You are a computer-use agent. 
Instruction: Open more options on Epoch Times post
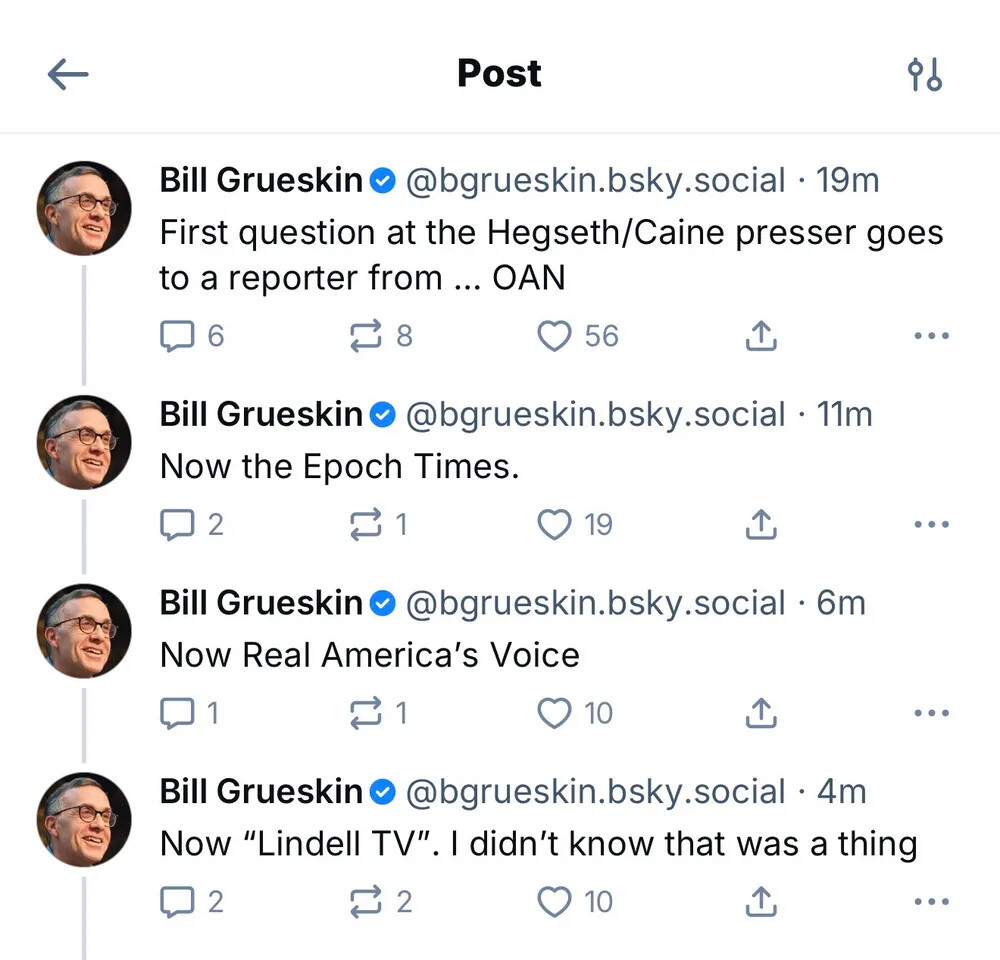(x=931, y=524)
